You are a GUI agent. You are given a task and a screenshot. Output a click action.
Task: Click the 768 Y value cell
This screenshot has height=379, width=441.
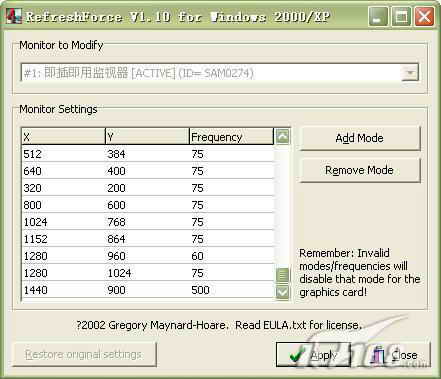pyautogui.click(x=116, y=222)
